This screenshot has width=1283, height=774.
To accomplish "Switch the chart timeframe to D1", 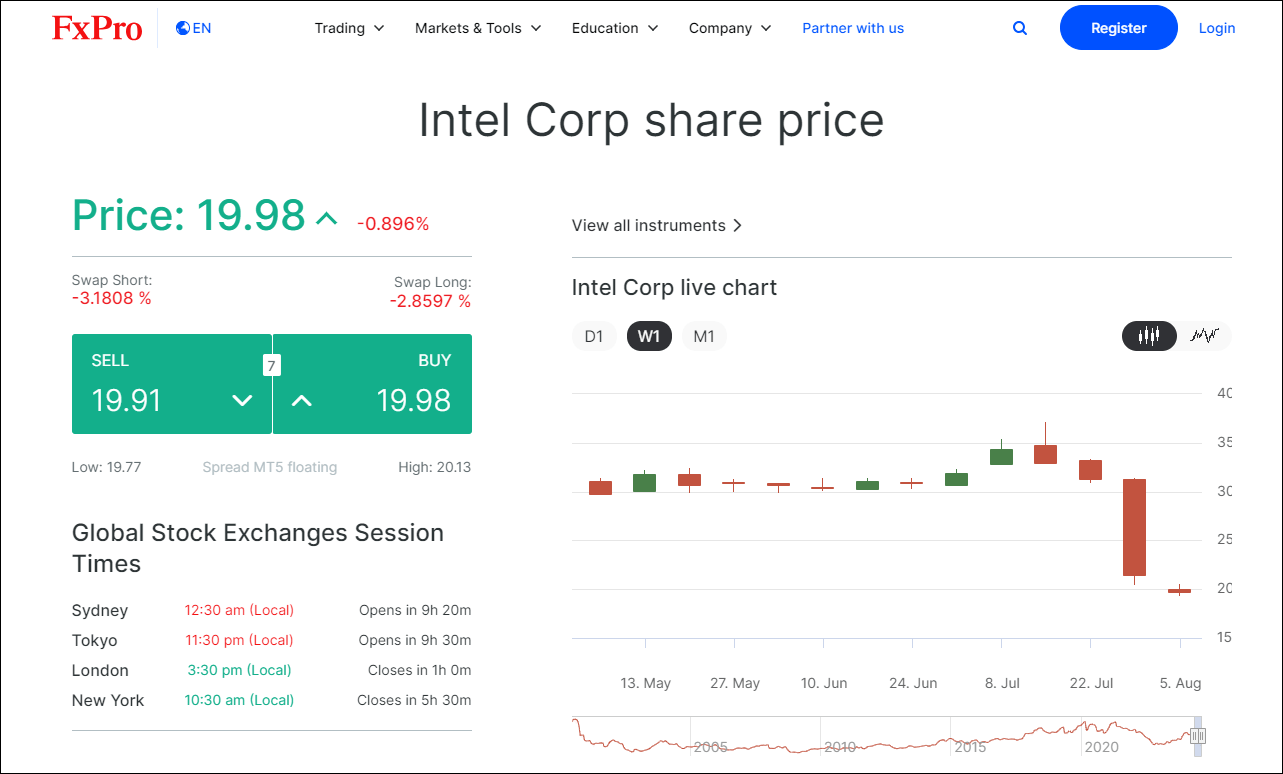I will [594, 336].
